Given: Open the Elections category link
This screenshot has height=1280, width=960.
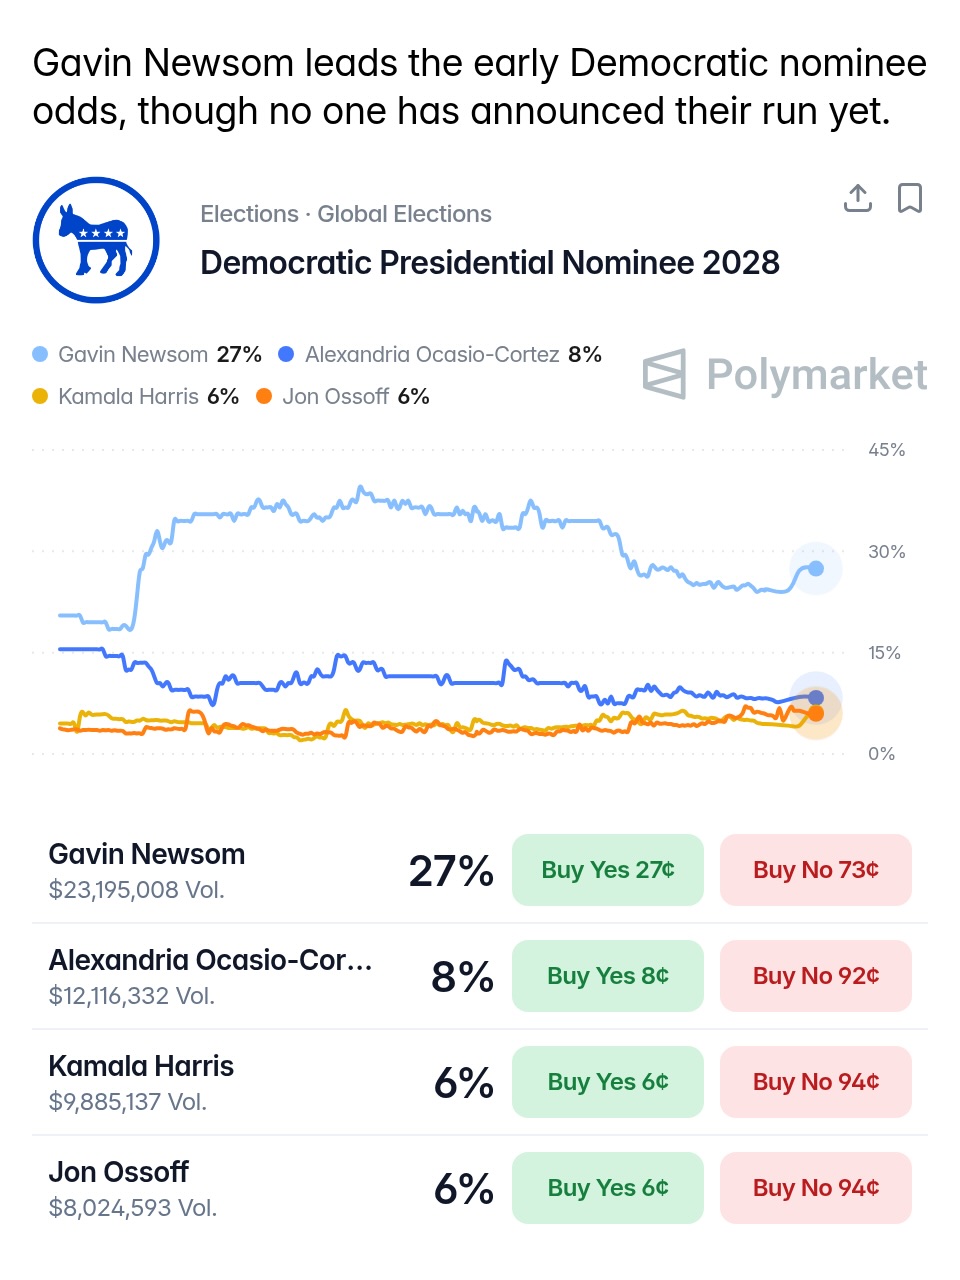Looking at the screenshot, I should pos(249,214).
